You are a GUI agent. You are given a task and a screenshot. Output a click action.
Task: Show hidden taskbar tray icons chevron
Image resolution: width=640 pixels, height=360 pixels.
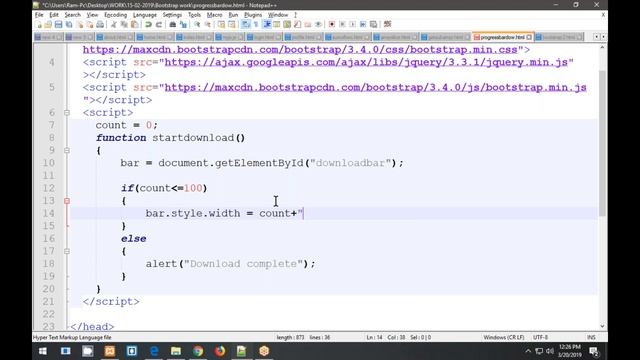point(528,351)
